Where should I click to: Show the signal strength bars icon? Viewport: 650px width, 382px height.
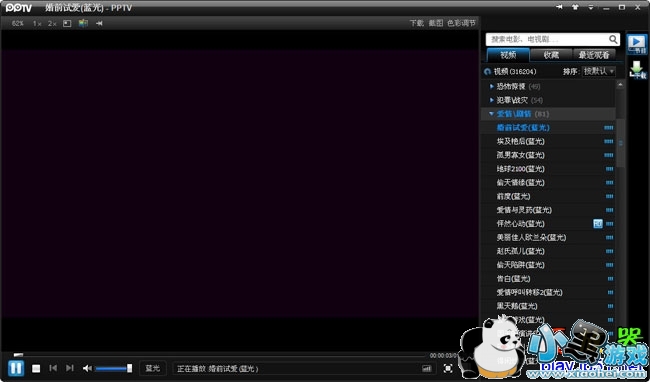click(x=427, y=368)
